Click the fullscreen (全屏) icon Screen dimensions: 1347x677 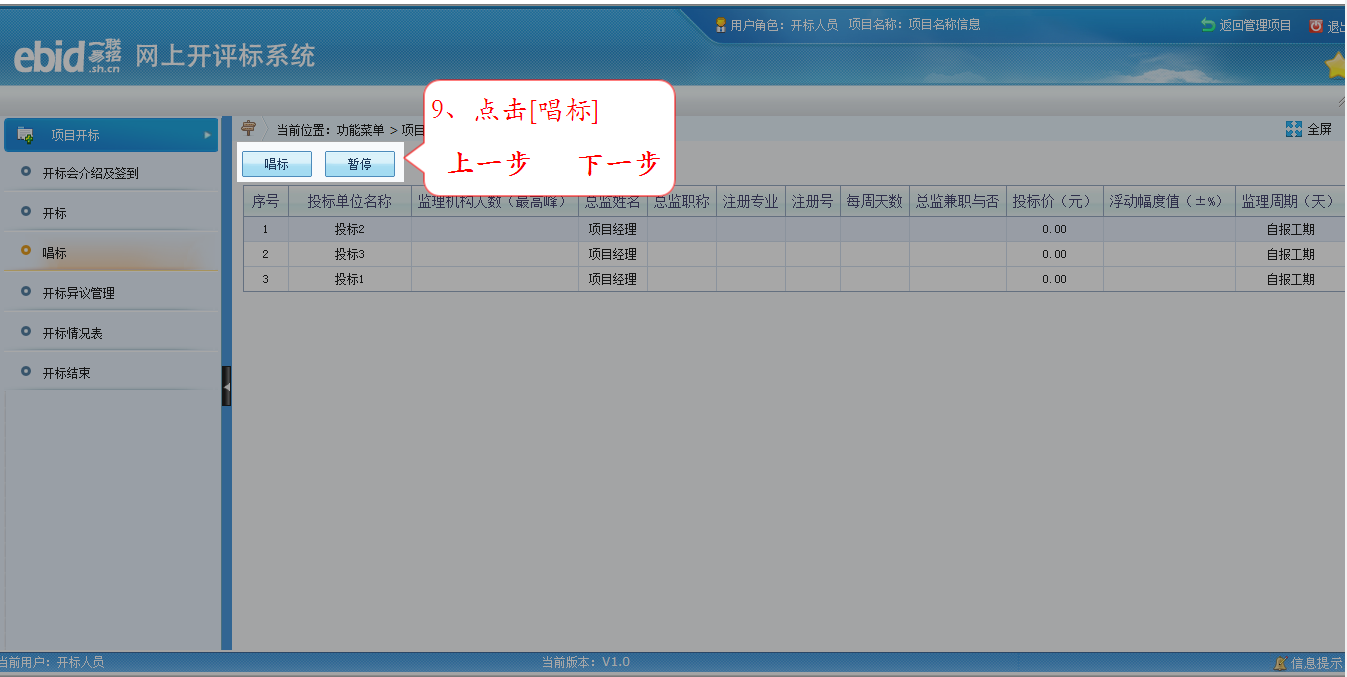(x=1293, y=129)
